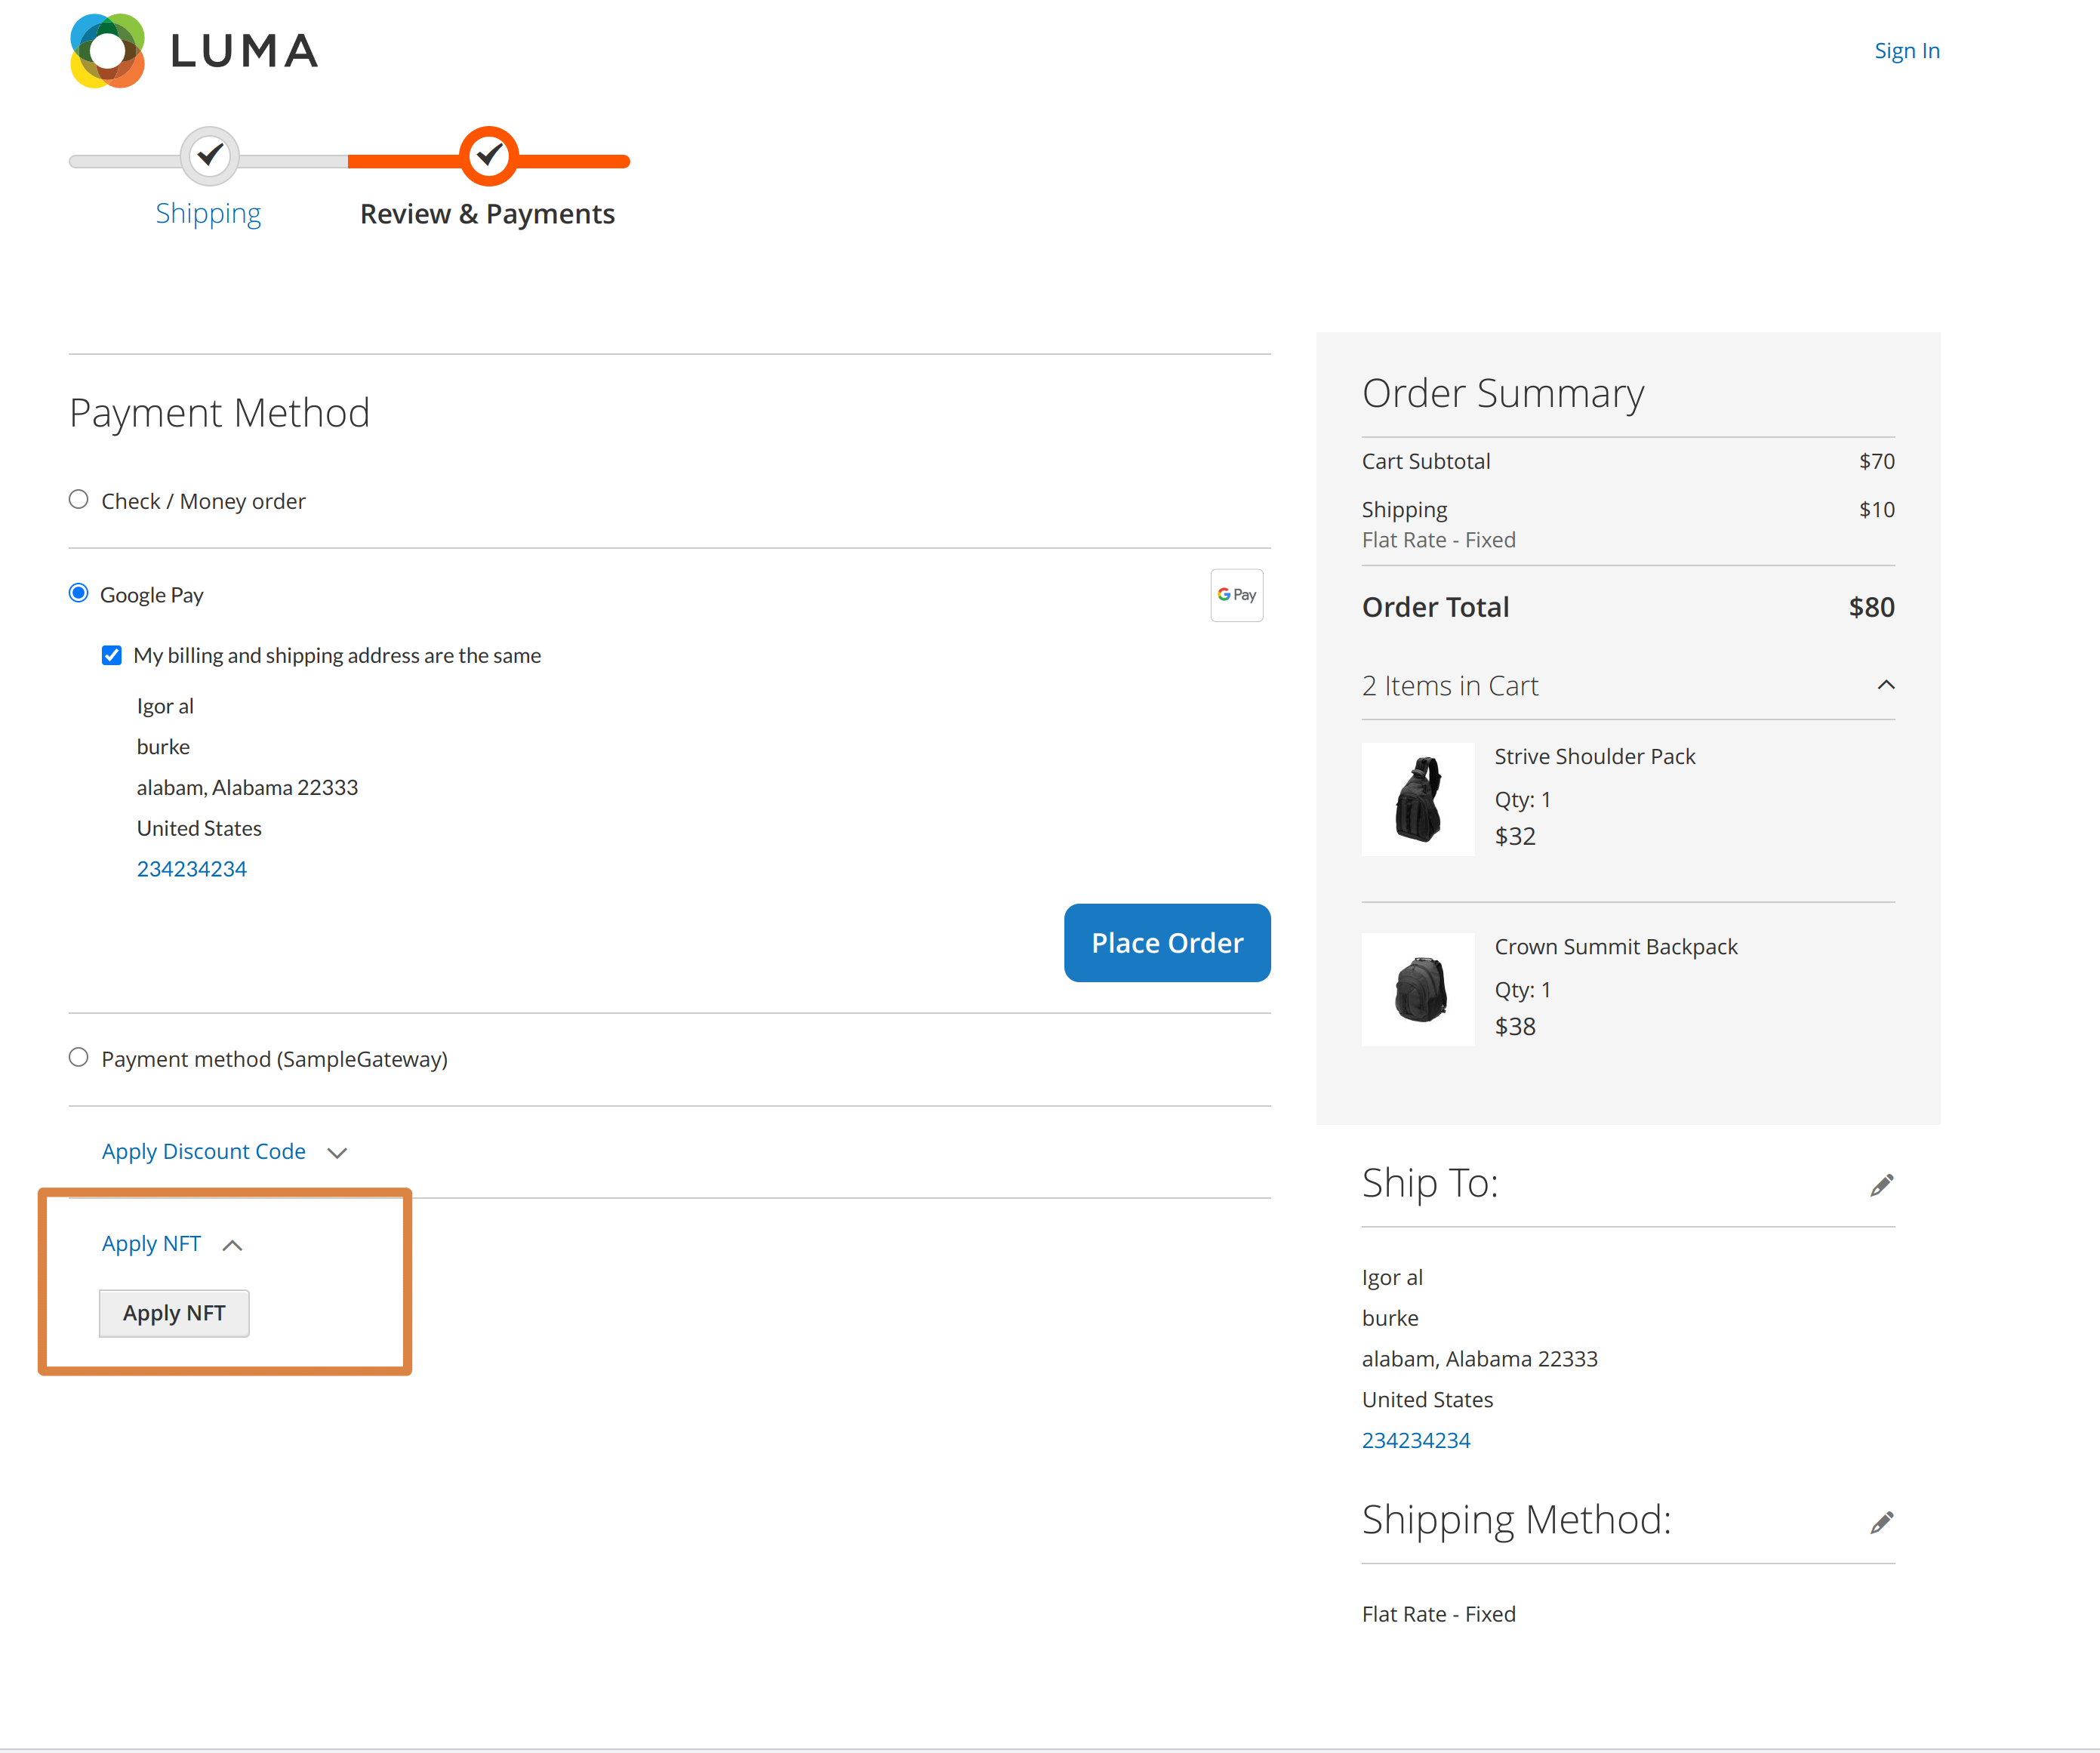The image size is (2100, 1753).
Task: Click the Apply NFT button
Action: 174,1313
